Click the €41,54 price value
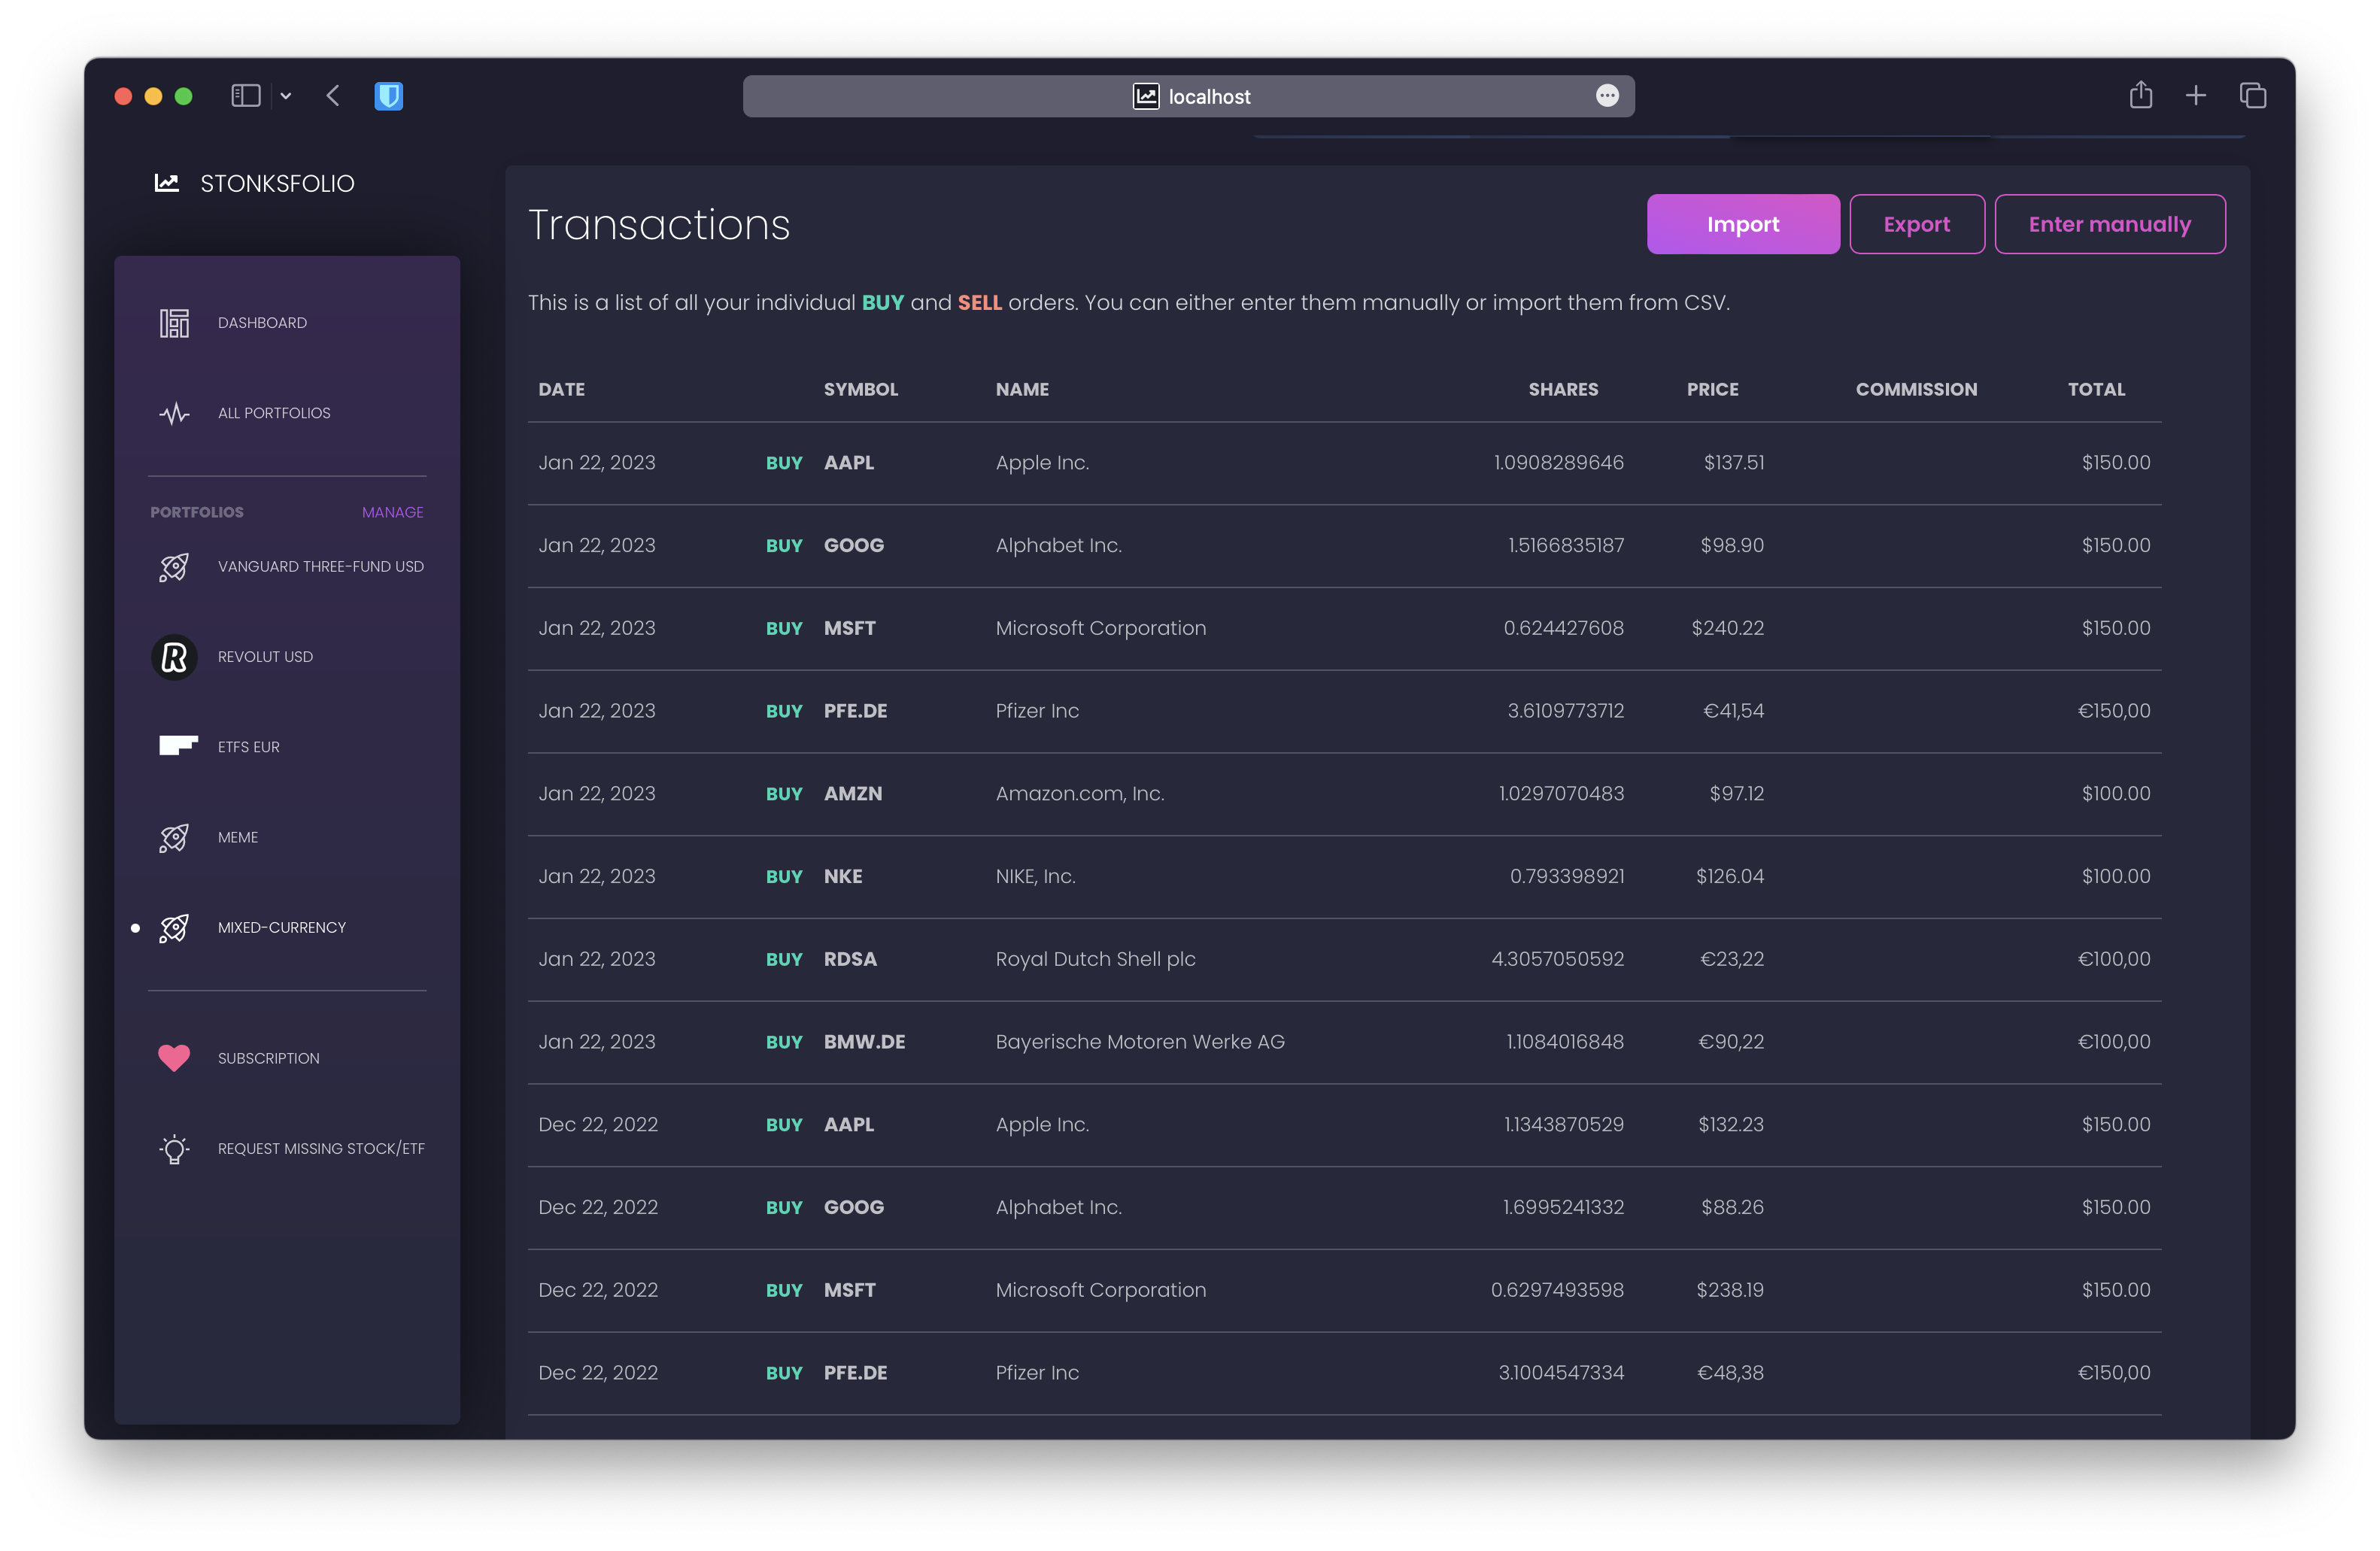 pos(1733,711)
